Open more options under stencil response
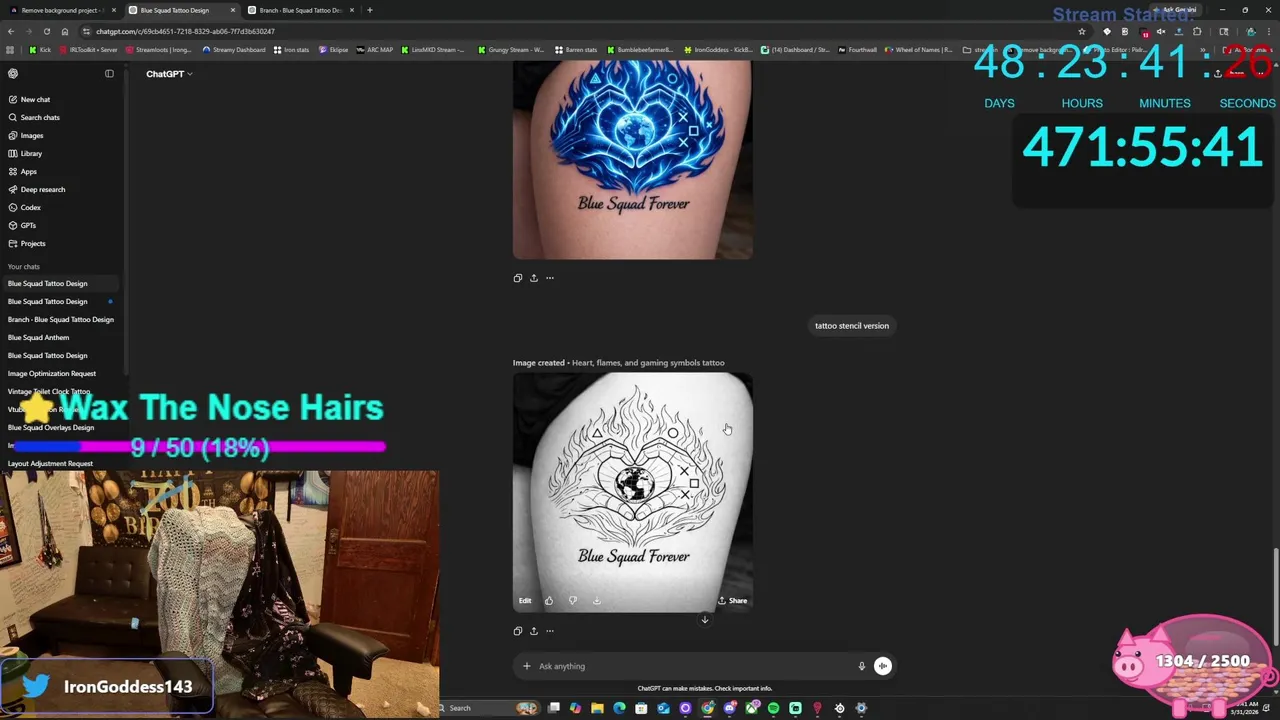1280x720 pixels. (549, 631)
